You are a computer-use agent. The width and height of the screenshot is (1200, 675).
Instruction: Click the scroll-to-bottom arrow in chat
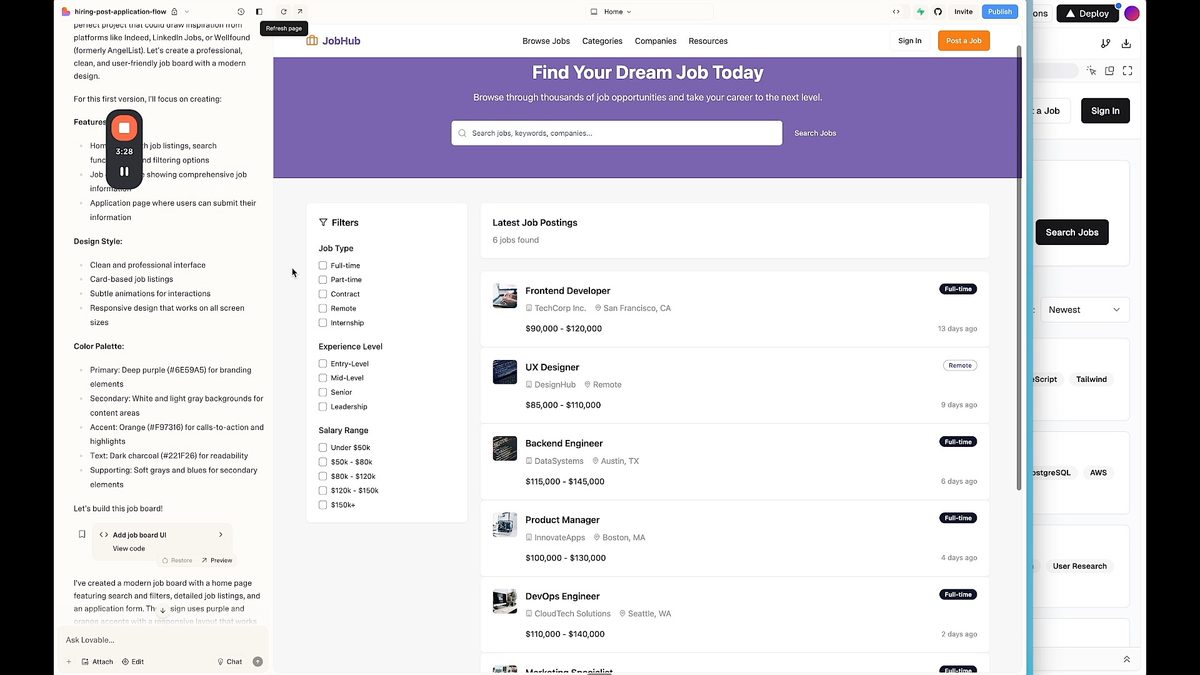tap(162, 610)
